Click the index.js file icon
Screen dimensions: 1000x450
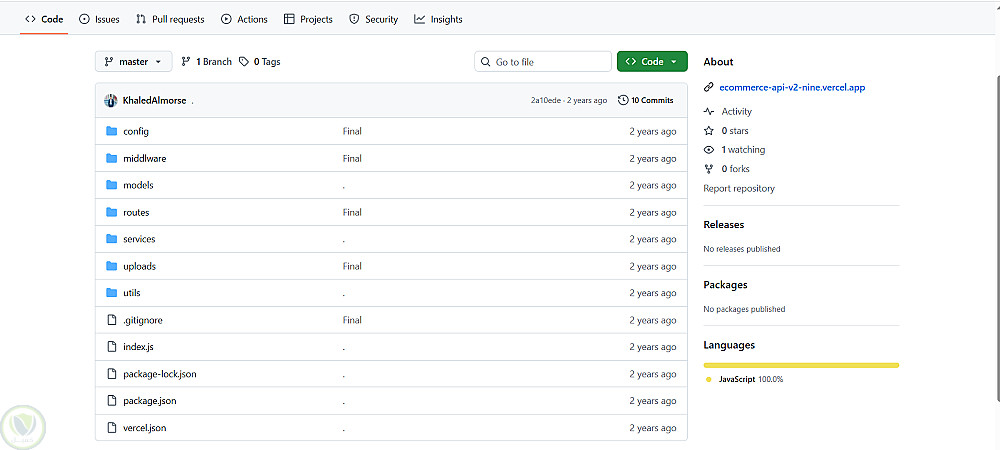pos(112,347)
